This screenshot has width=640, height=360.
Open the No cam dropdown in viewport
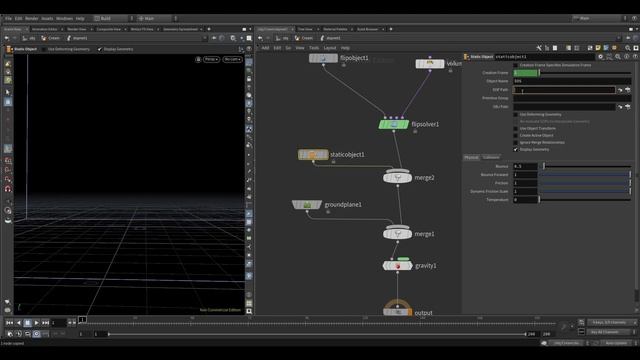(232, 59)
